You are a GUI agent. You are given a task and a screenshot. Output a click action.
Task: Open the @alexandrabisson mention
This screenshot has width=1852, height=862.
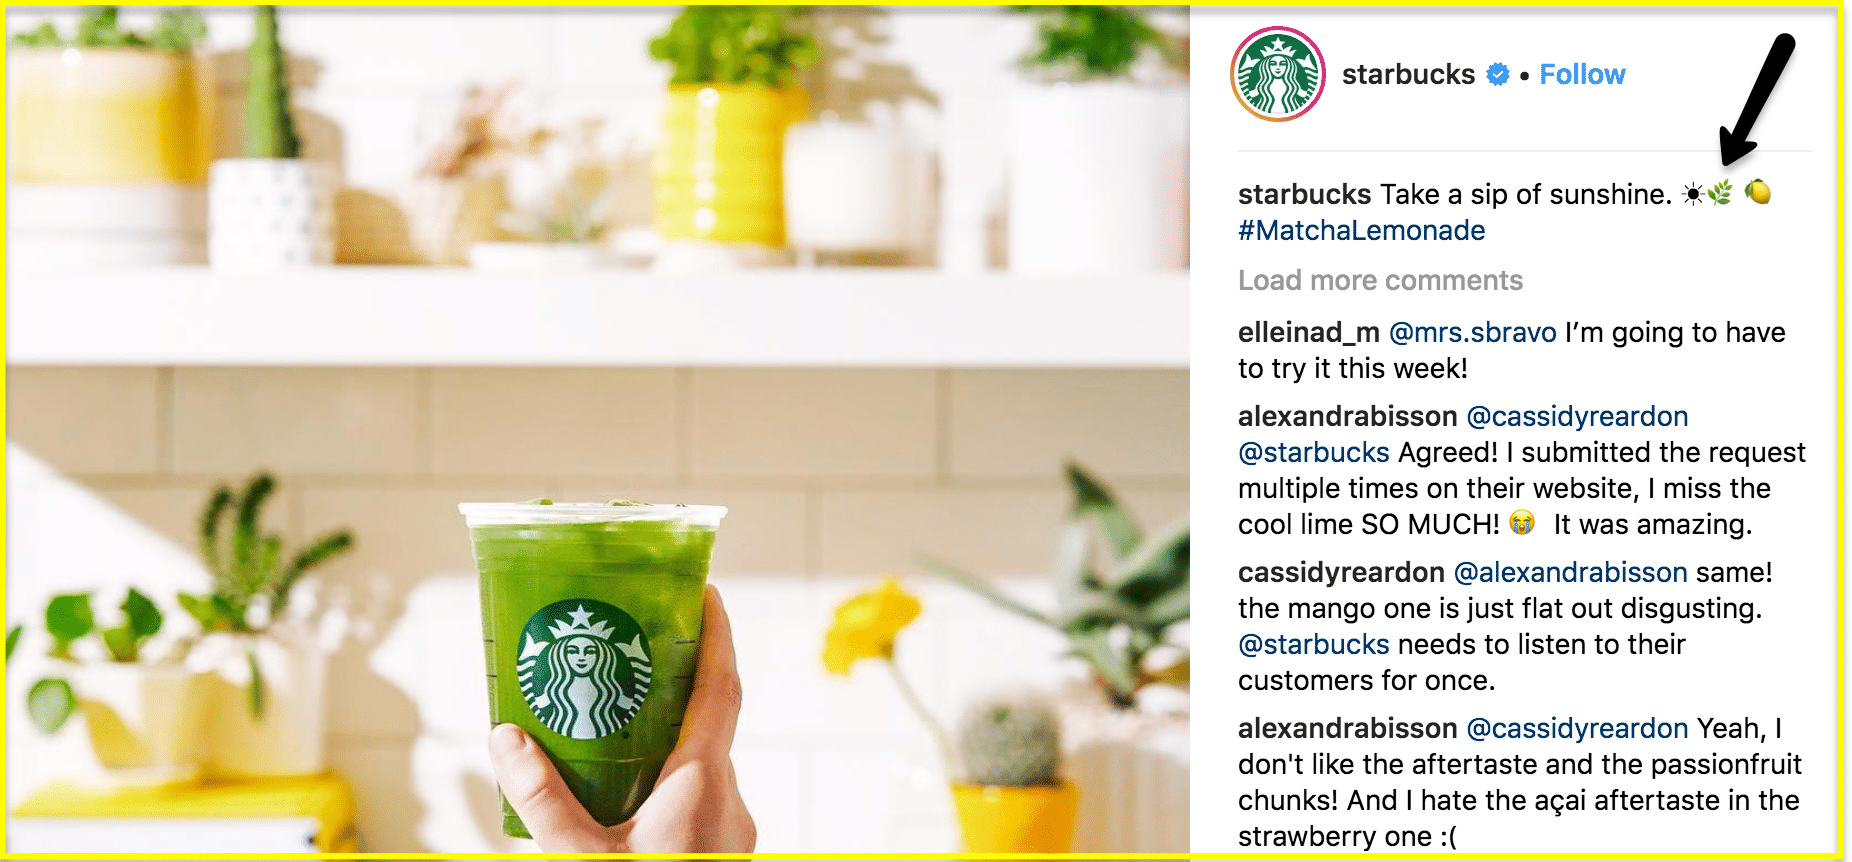[1570, 572]
